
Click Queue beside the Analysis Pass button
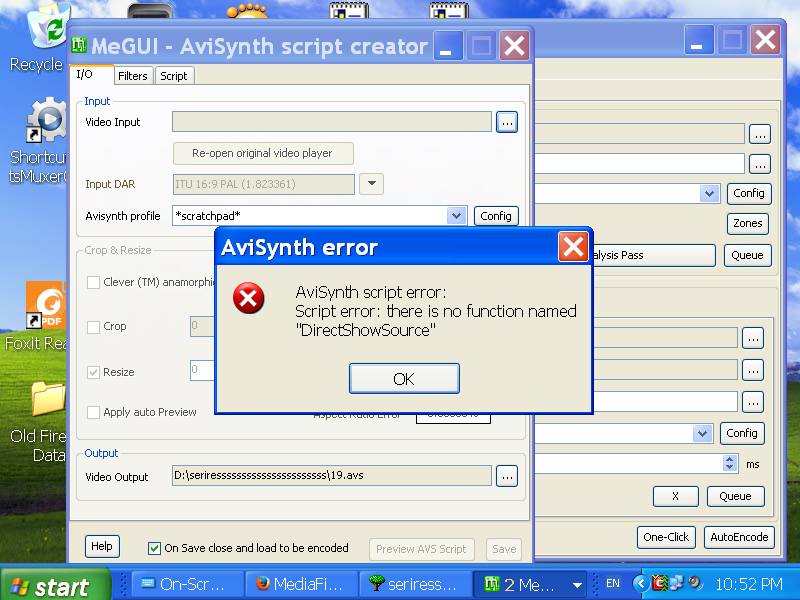click(x=747, y=255)
